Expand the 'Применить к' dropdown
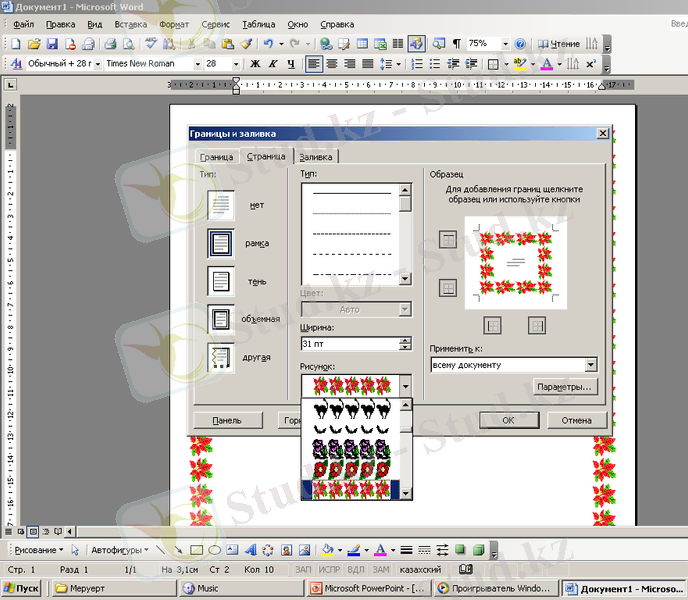 coord(591,365)
